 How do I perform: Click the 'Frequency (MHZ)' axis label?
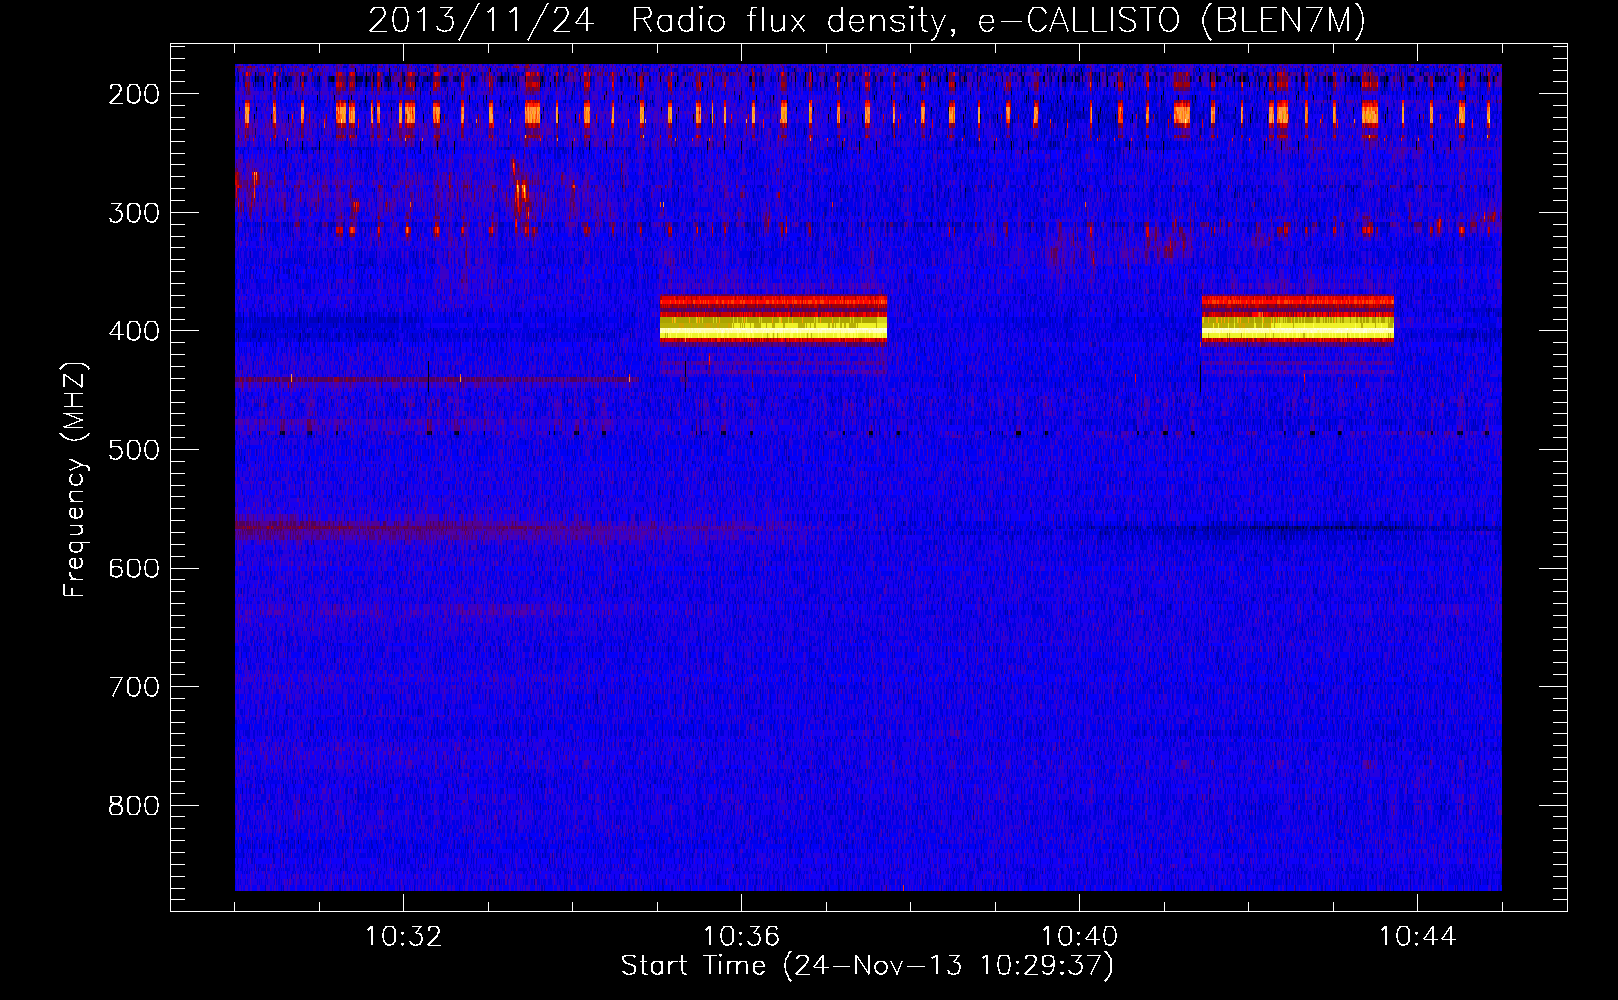tap(75, 479)
